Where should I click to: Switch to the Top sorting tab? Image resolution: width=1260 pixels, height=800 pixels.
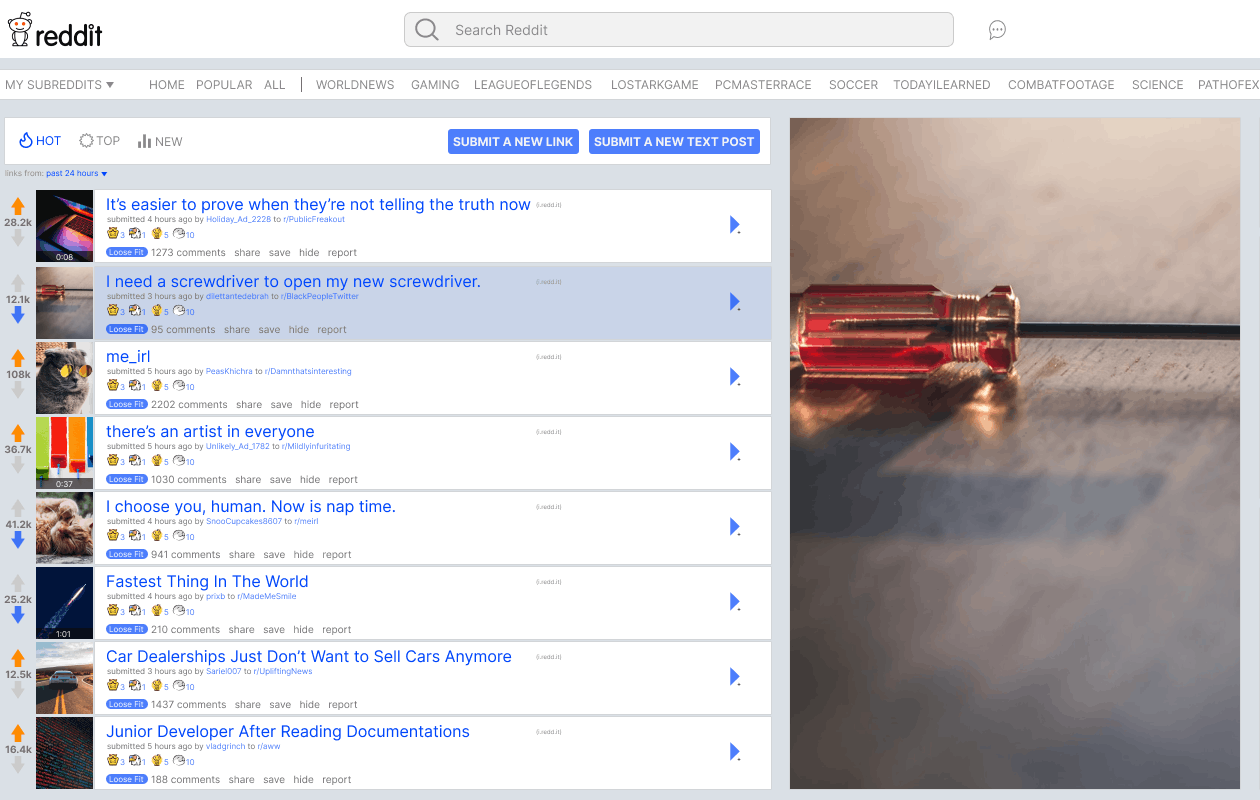point(99,141)
